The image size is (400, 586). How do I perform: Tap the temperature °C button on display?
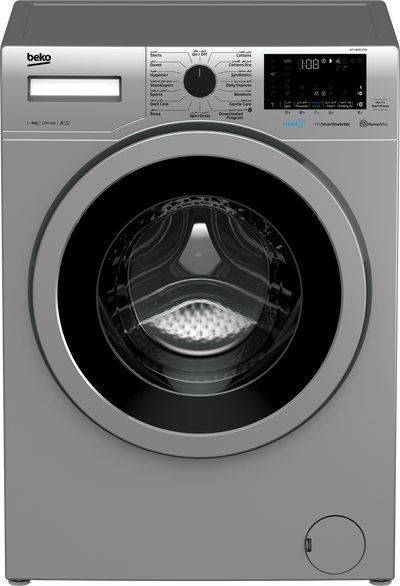point(273,104)
